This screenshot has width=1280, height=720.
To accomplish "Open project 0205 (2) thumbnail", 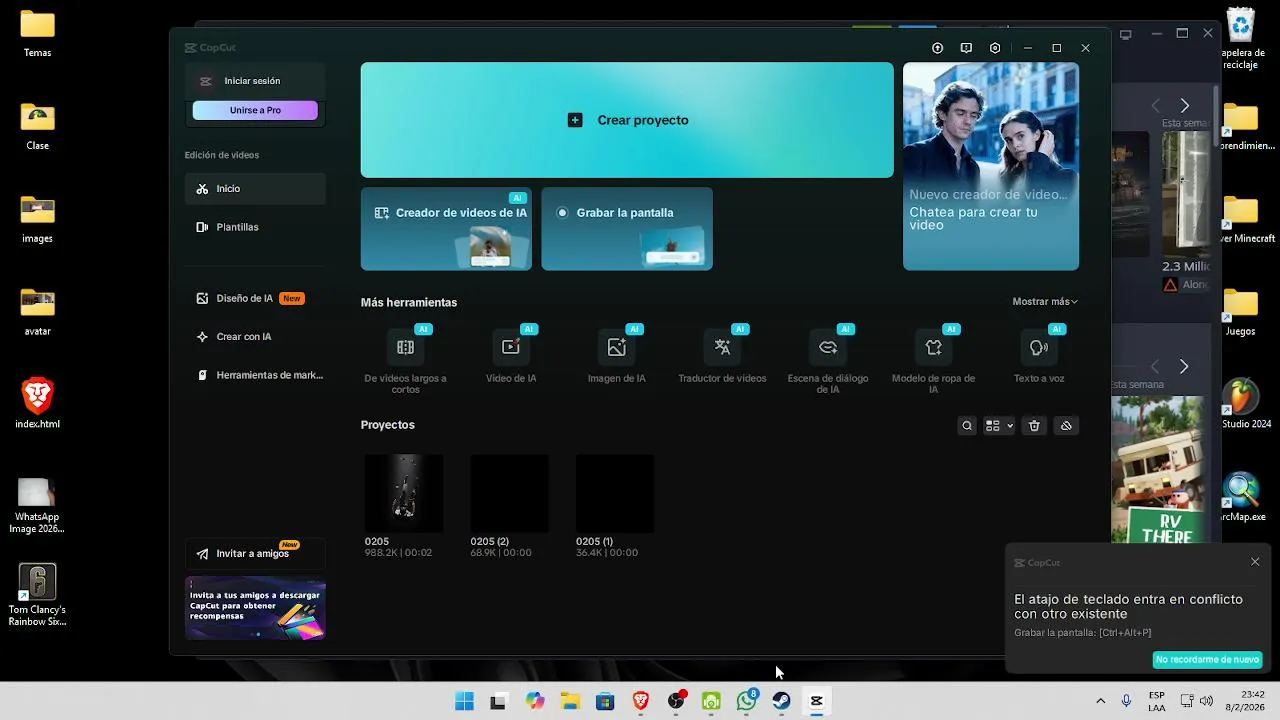I will point(510,494).
